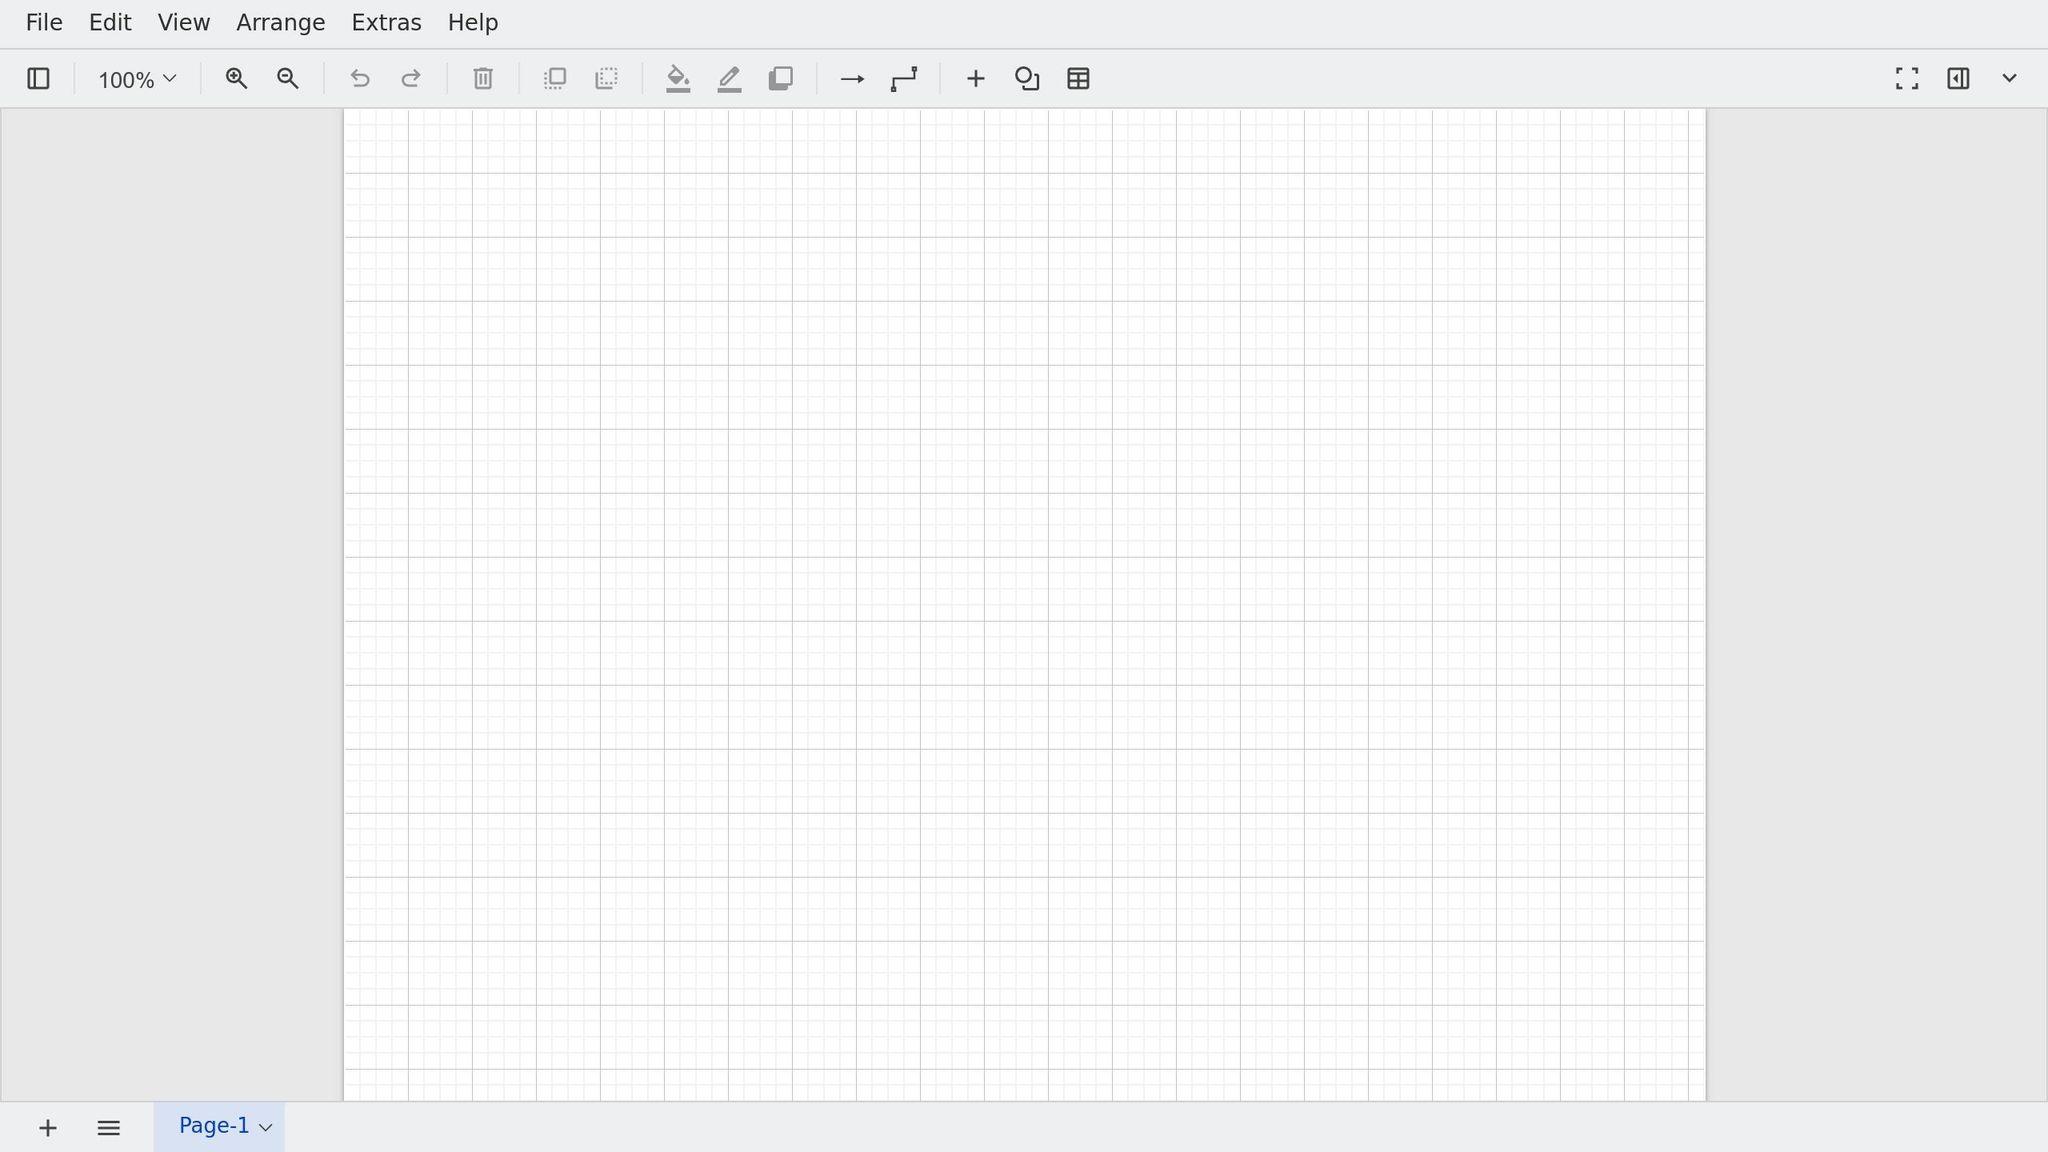Apply a Shadow with the shadow icon
Image resolution: width=2048 pixels, height=1152 pixels.
[780, 78]
